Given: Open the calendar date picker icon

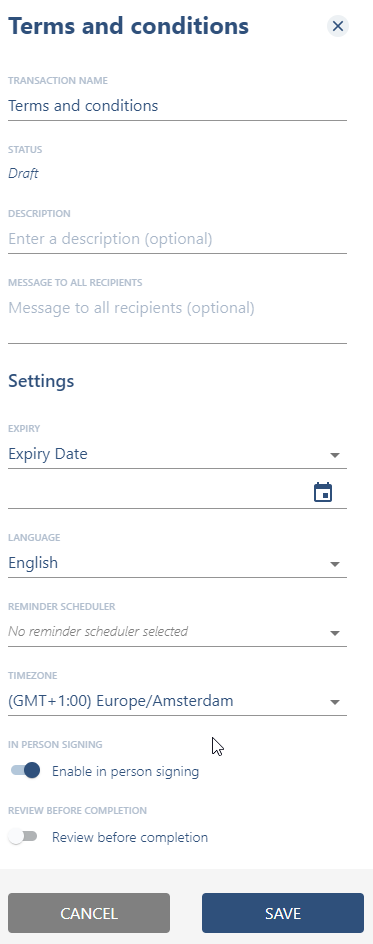Looking at the screenshot, I should point(323,492).
